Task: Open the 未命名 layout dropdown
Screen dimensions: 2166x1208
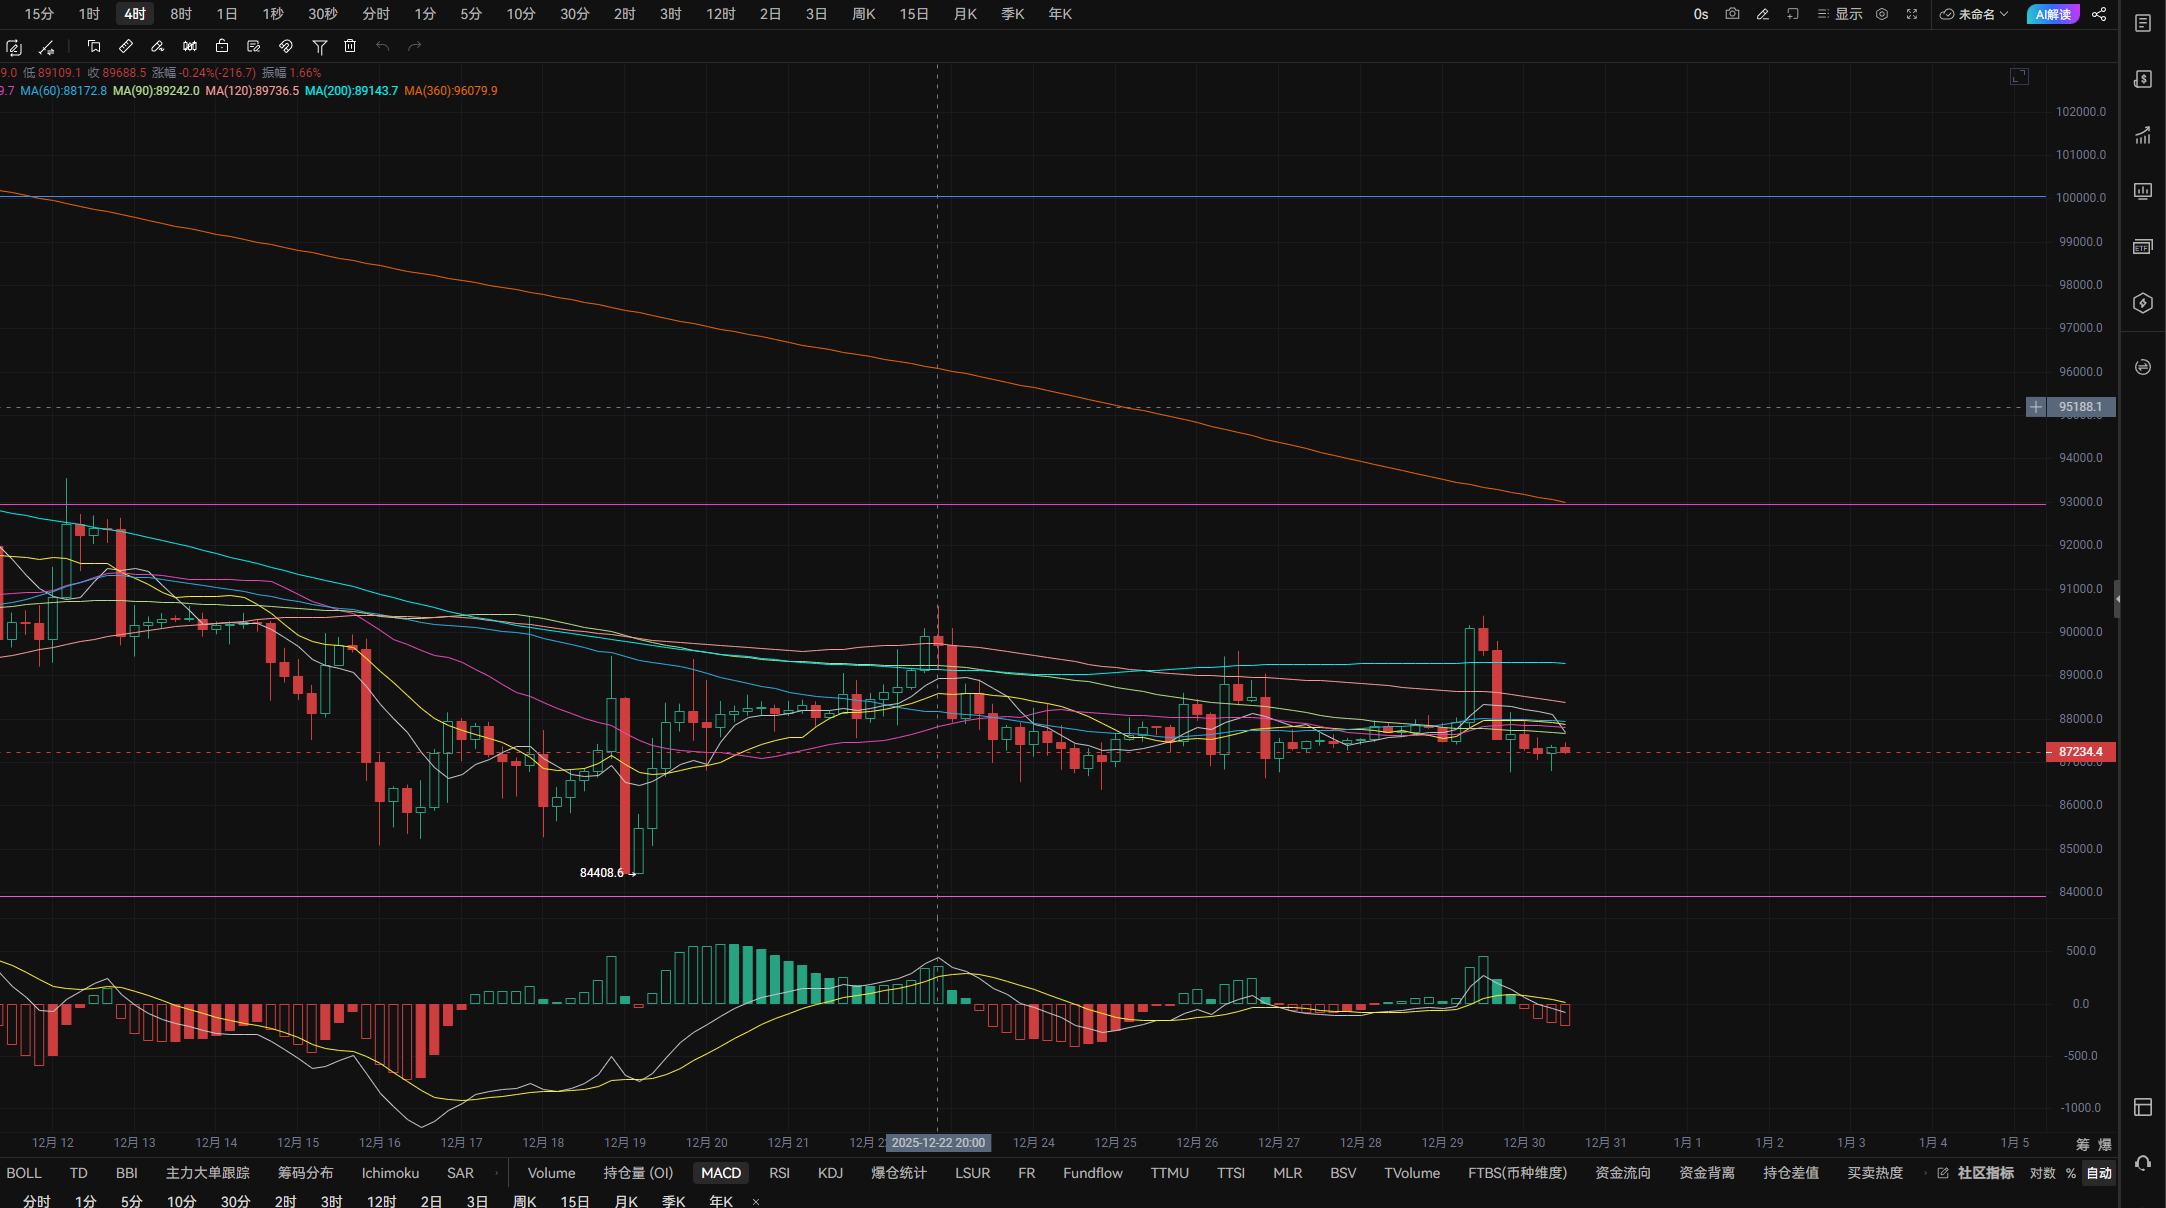Action: (x=1974, y=14)
